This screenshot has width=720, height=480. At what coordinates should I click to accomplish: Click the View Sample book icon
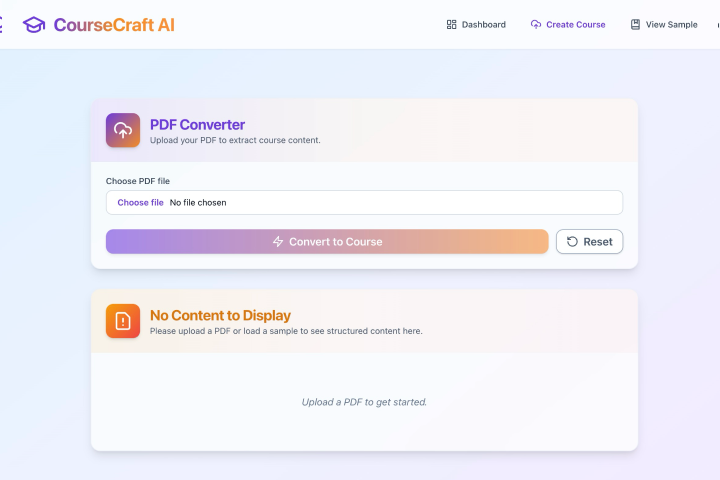pyautogui.click(x=635, y=24)
